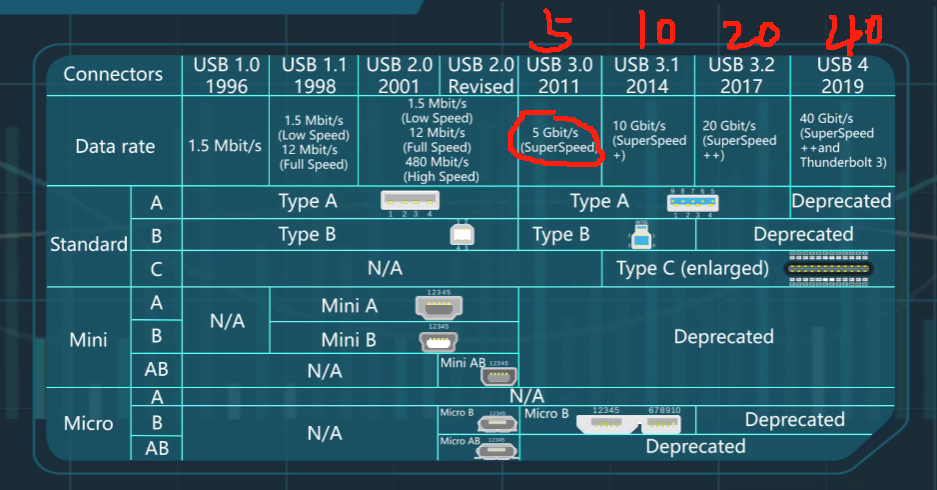Viewport: 937px width, 490px height.
Task: Click the 'Mini AB' label
Action: [x=463, y=363]
